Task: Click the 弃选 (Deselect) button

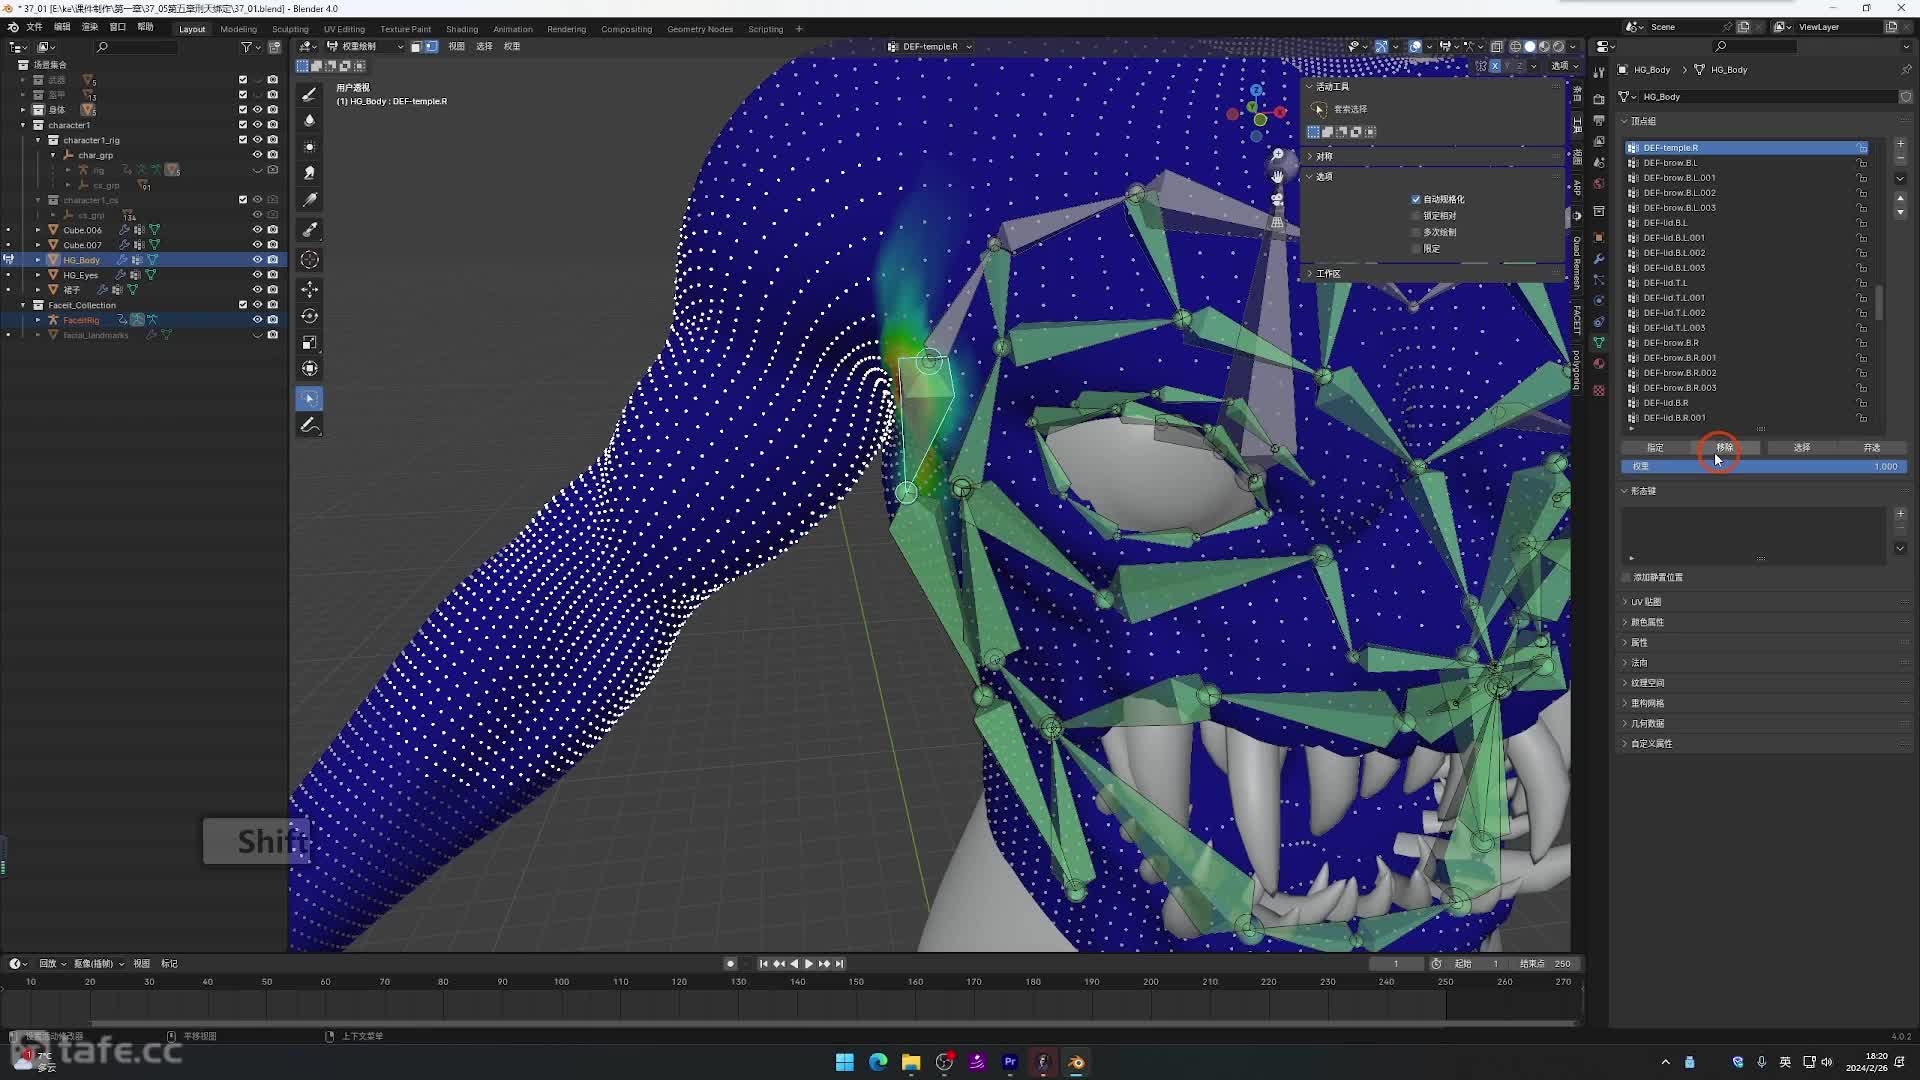Action: 1872,448
